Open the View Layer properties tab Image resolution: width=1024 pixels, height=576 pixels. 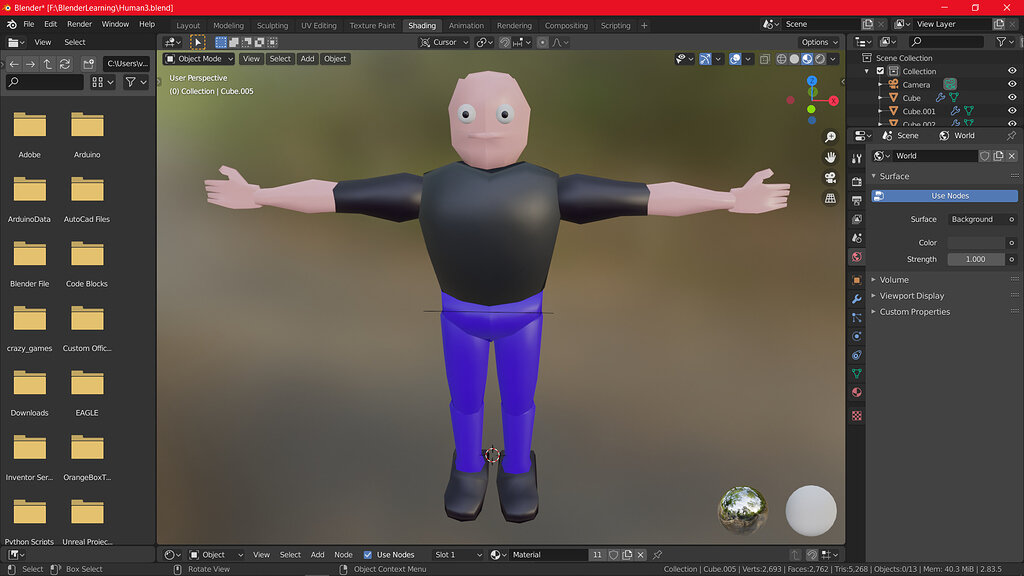[857, 219]
